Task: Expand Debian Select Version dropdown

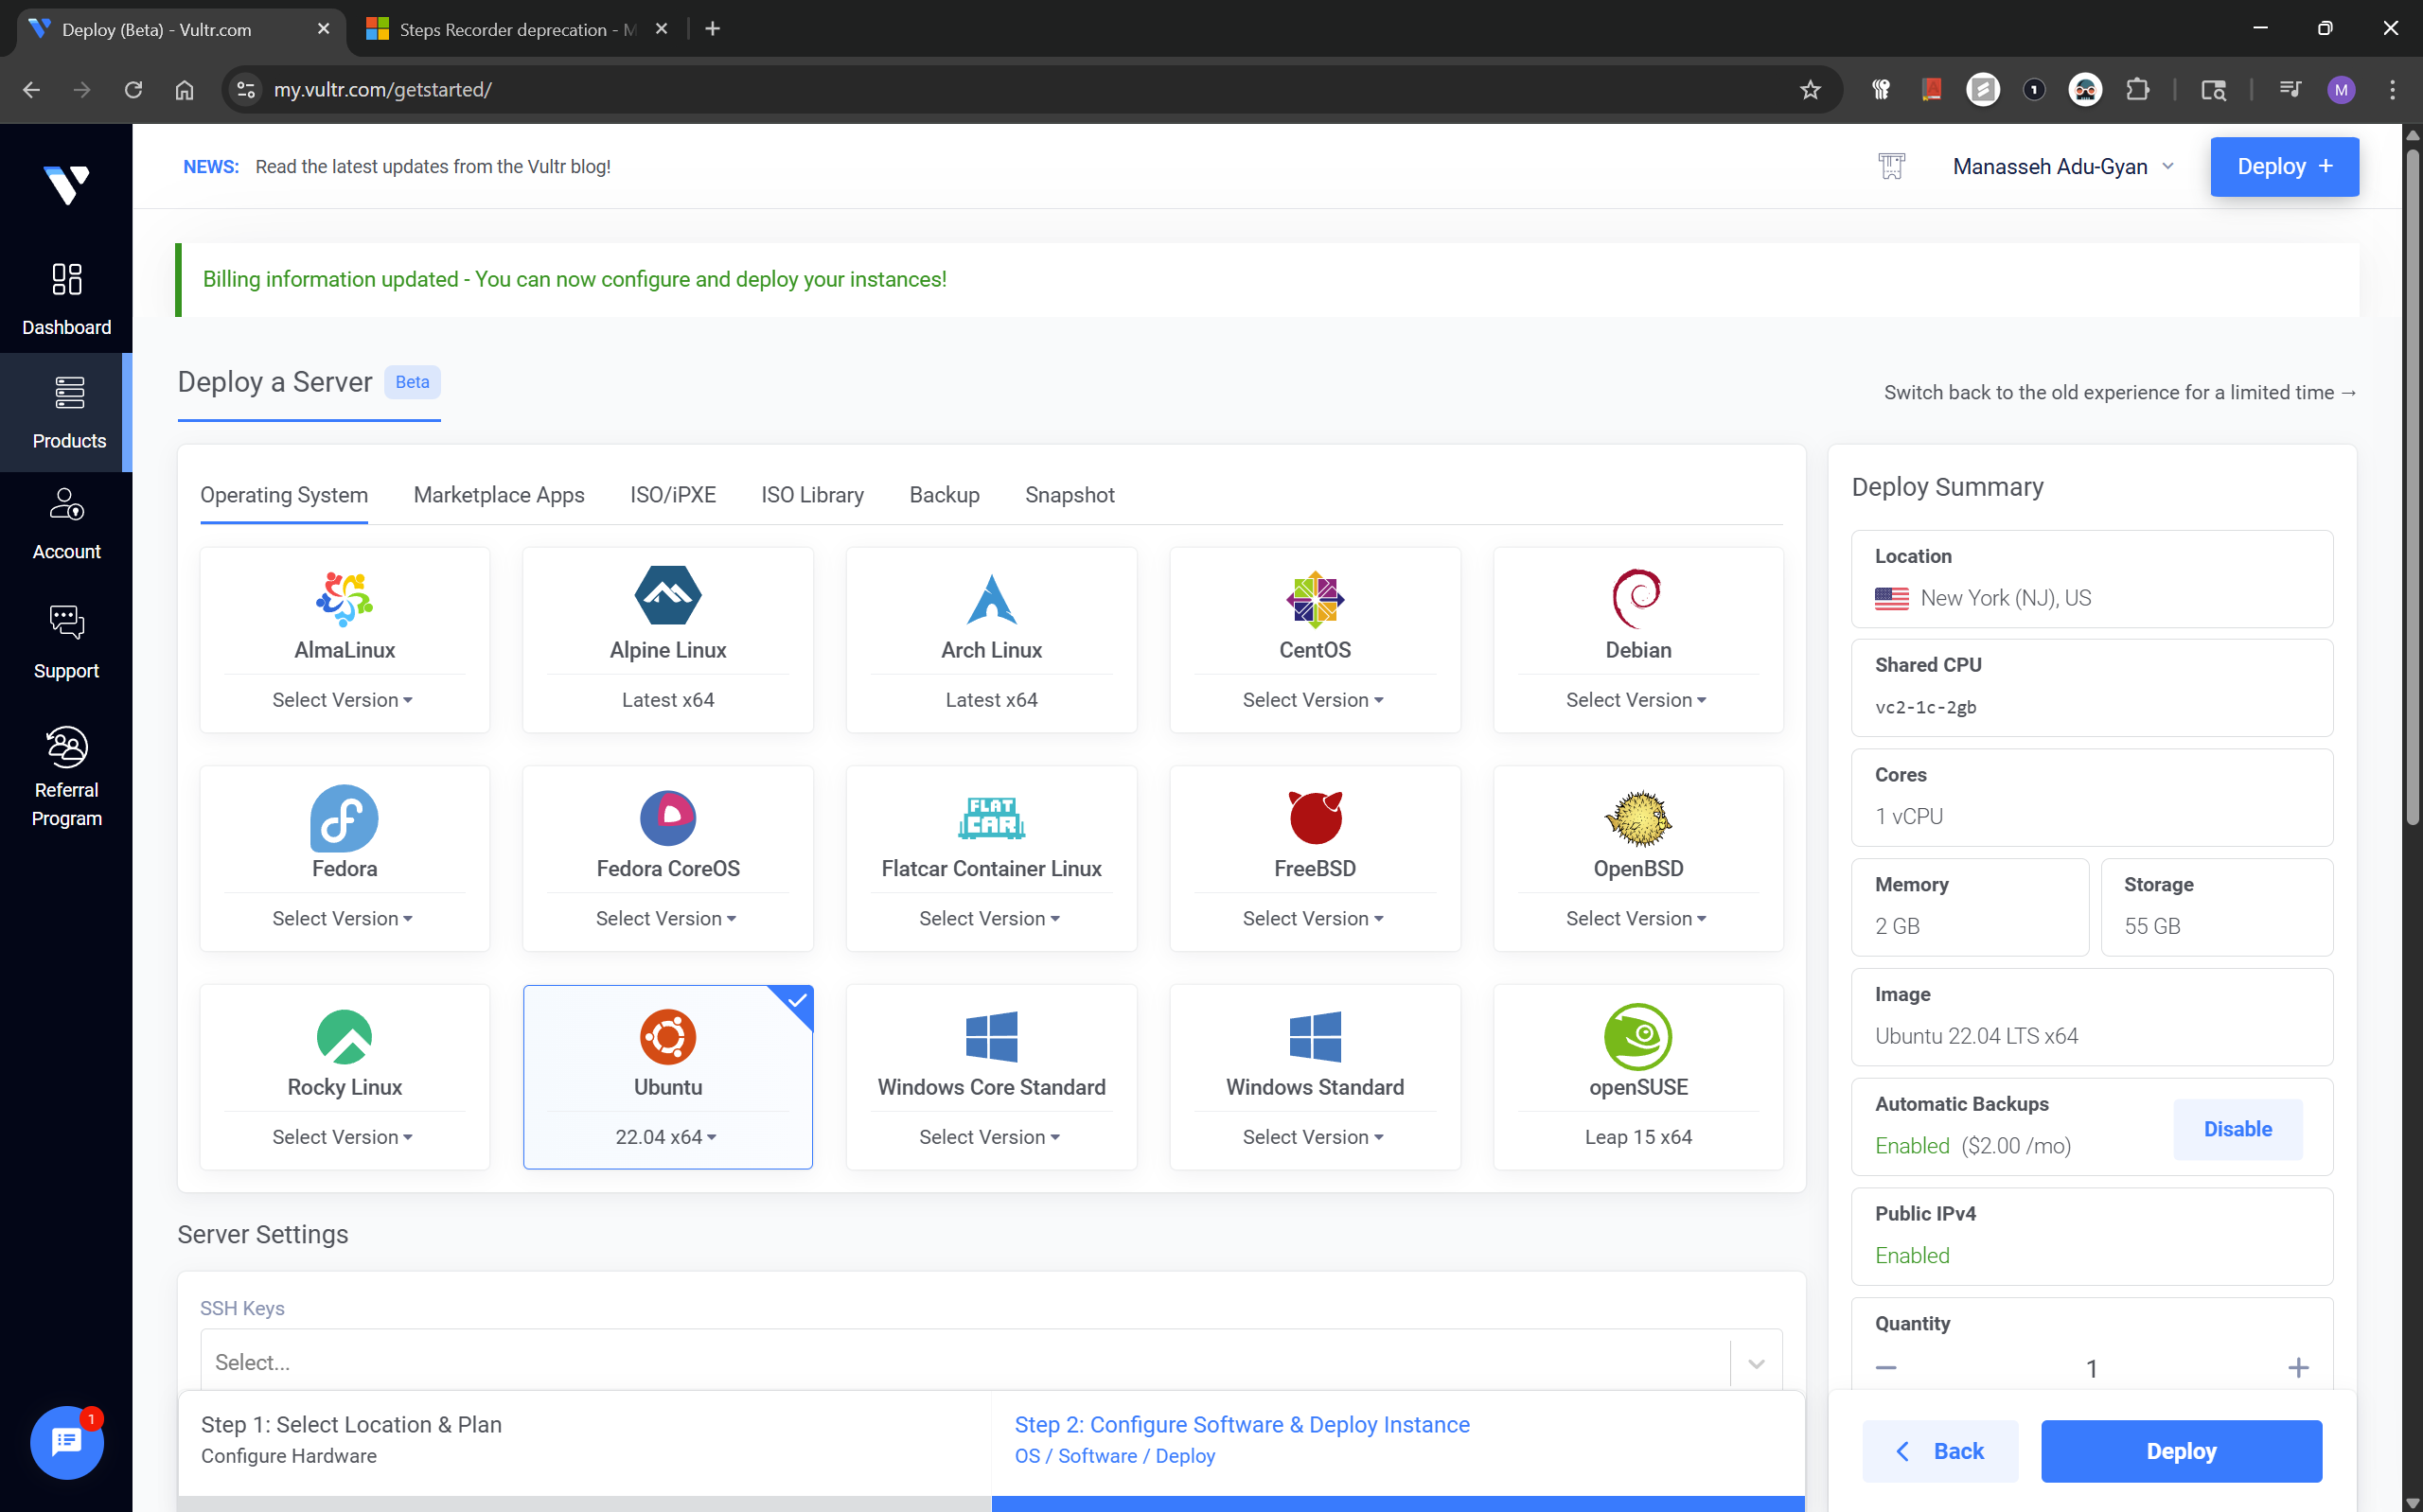Action: (1636, 700)
